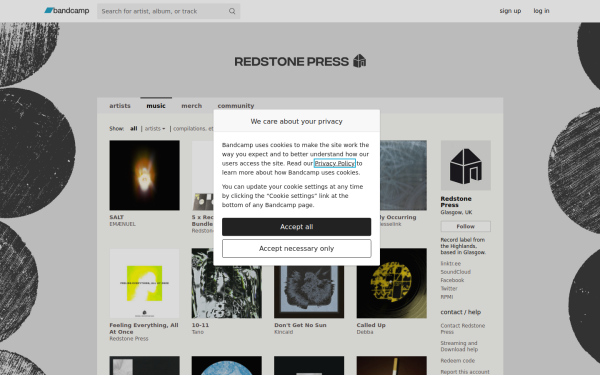Viewport: 600px width, 375px height.
Task: Open Streaming and Download help
Action: click(x=459, y=346)
